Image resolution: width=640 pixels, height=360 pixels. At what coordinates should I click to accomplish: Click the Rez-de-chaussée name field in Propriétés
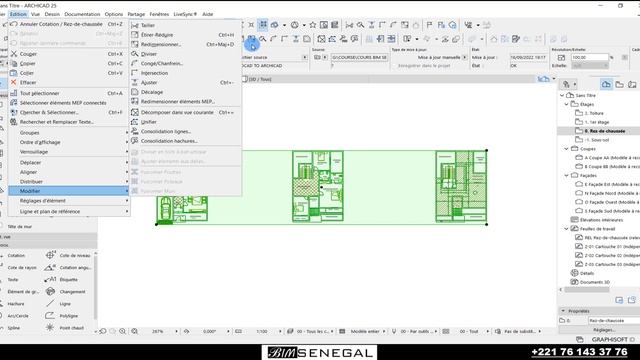pos(614,320)
